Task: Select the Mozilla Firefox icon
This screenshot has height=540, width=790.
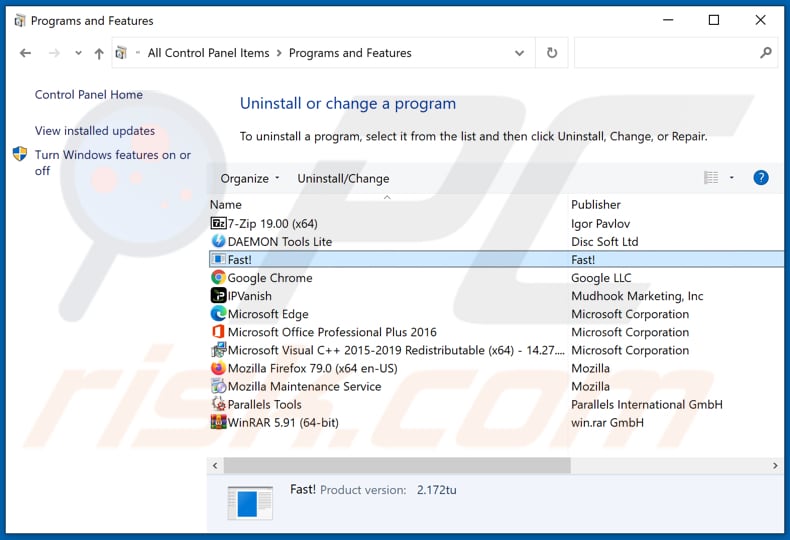Action: coord(219,368)
